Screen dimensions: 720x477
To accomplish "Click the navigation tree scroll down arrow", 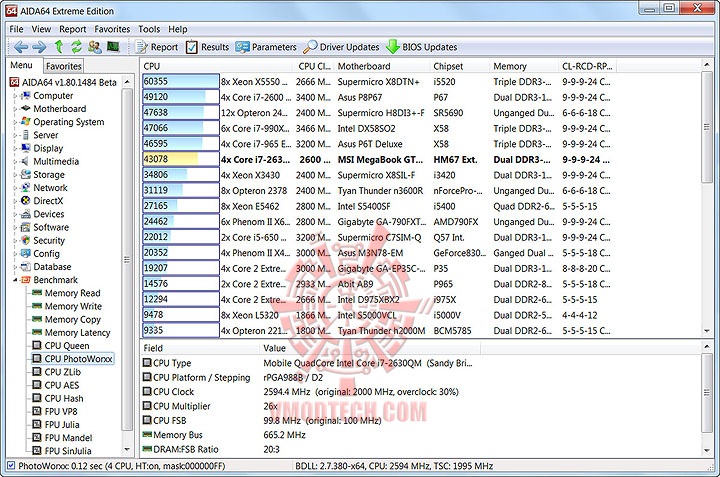I will coord(127,450).
